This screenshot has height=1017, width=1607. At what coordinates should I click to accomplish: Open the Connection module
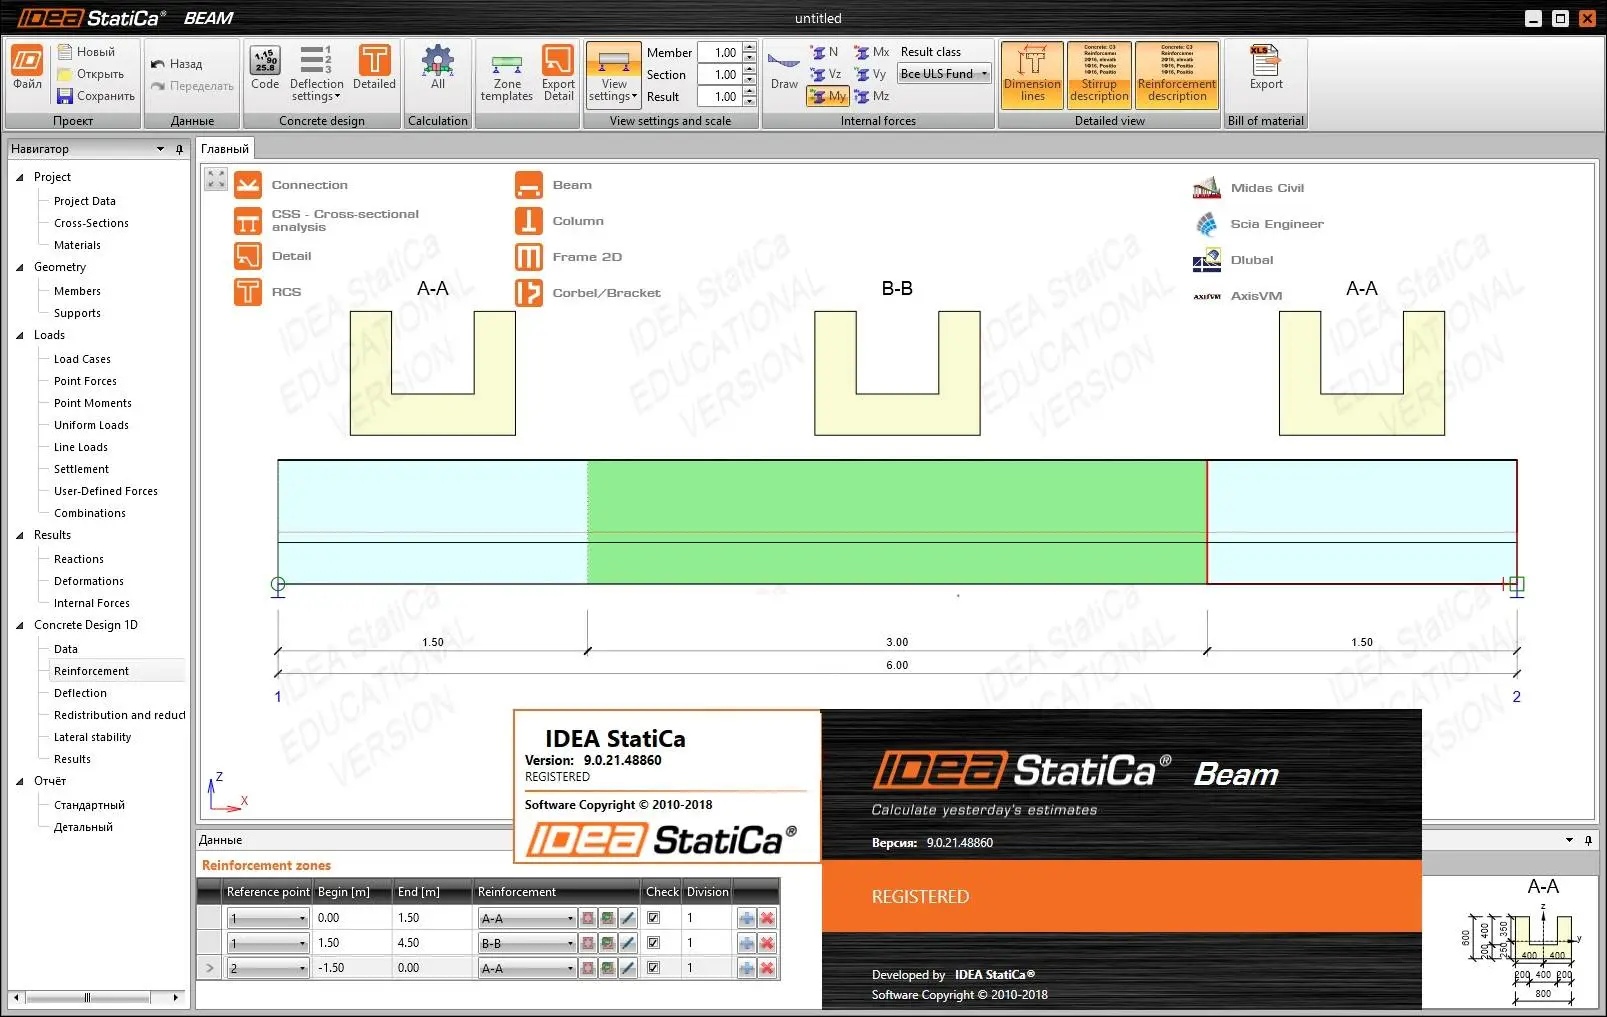click(291, 185)
